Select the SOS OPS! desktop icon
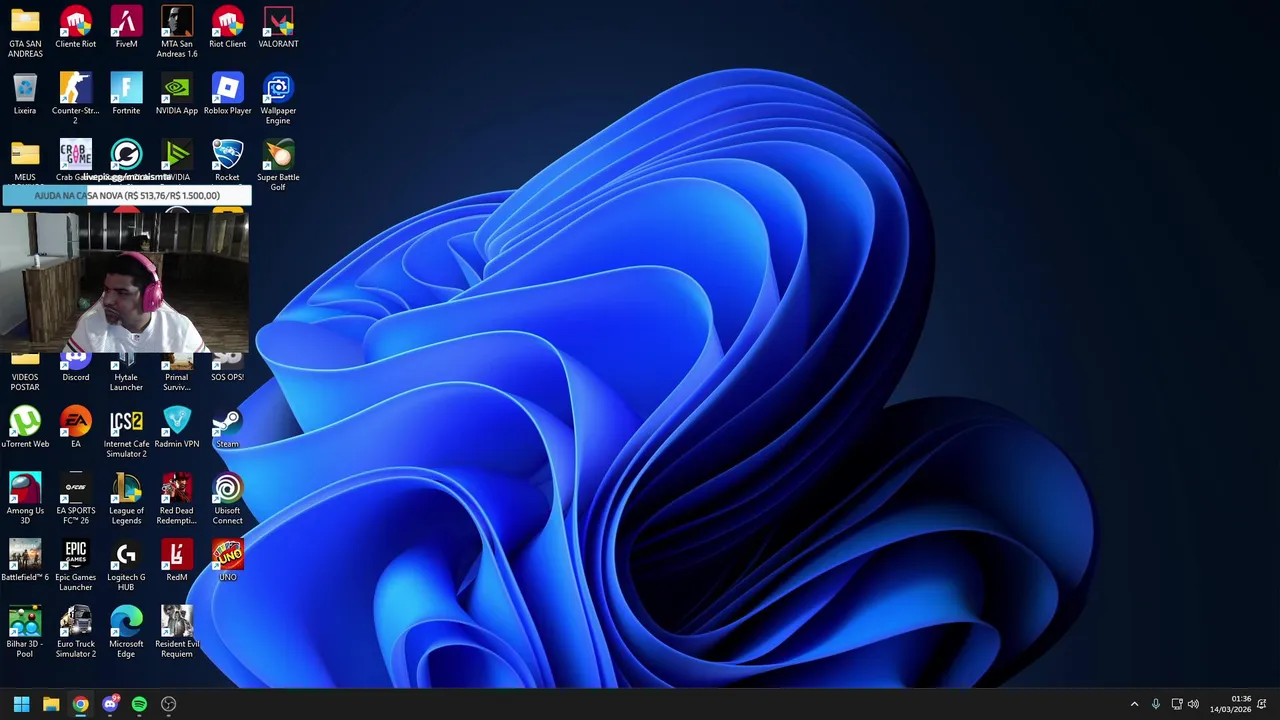The image size is (1280, 720). coord(227,366)
